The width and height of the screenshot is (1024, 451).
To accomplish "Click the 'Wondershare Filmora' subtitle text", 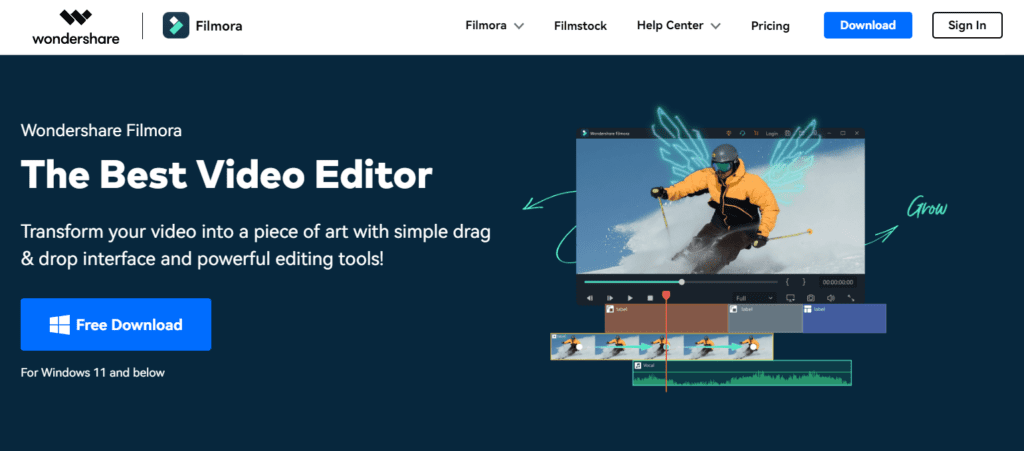I will coord(101,131).
